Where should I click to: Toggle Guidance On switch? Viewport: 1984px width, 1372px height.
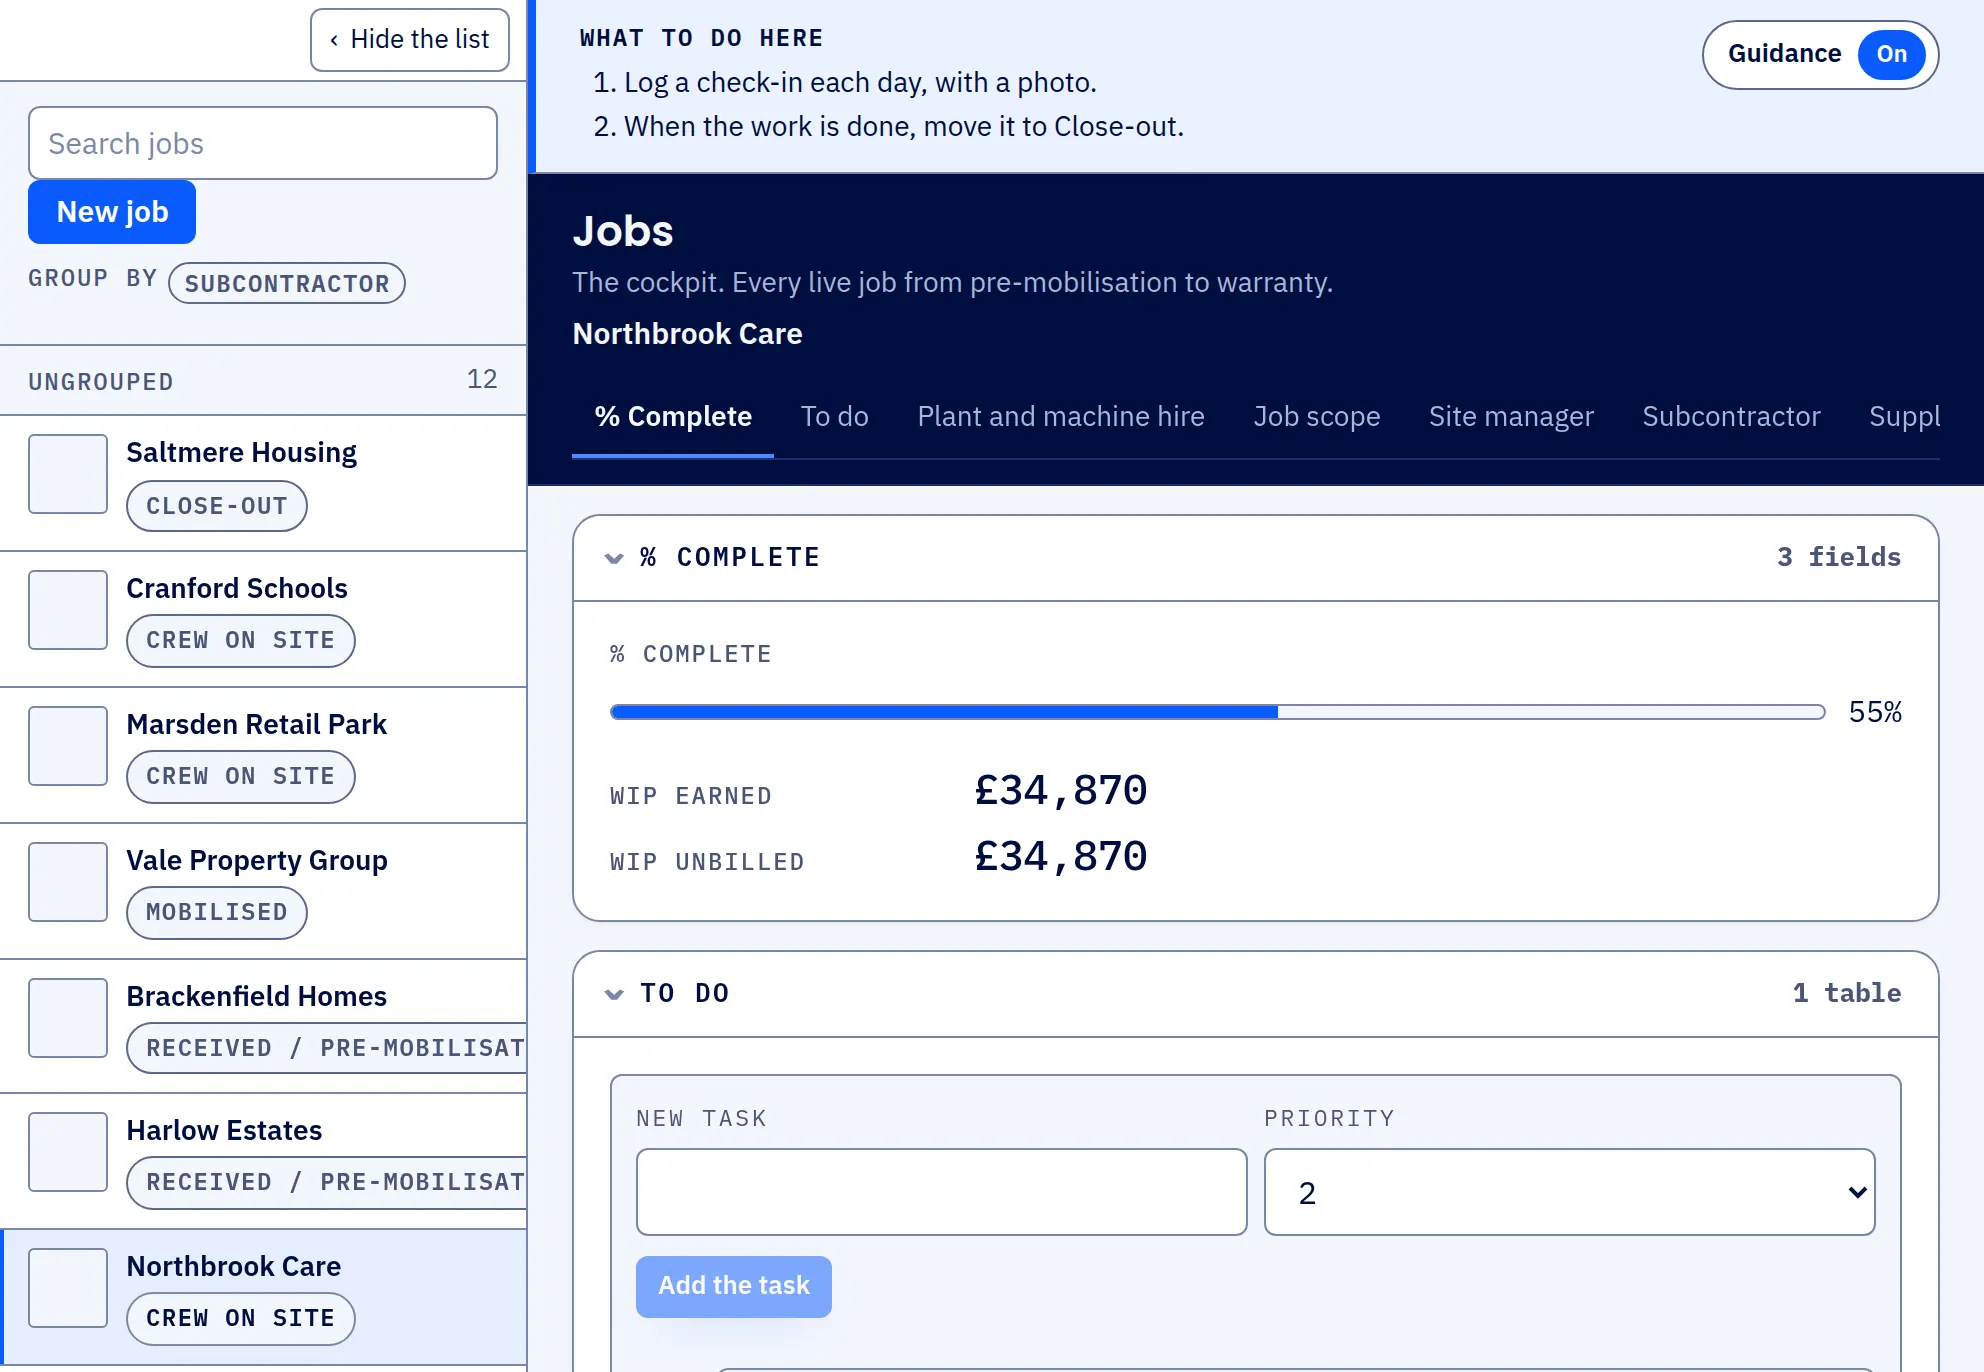click(1820, 54)
